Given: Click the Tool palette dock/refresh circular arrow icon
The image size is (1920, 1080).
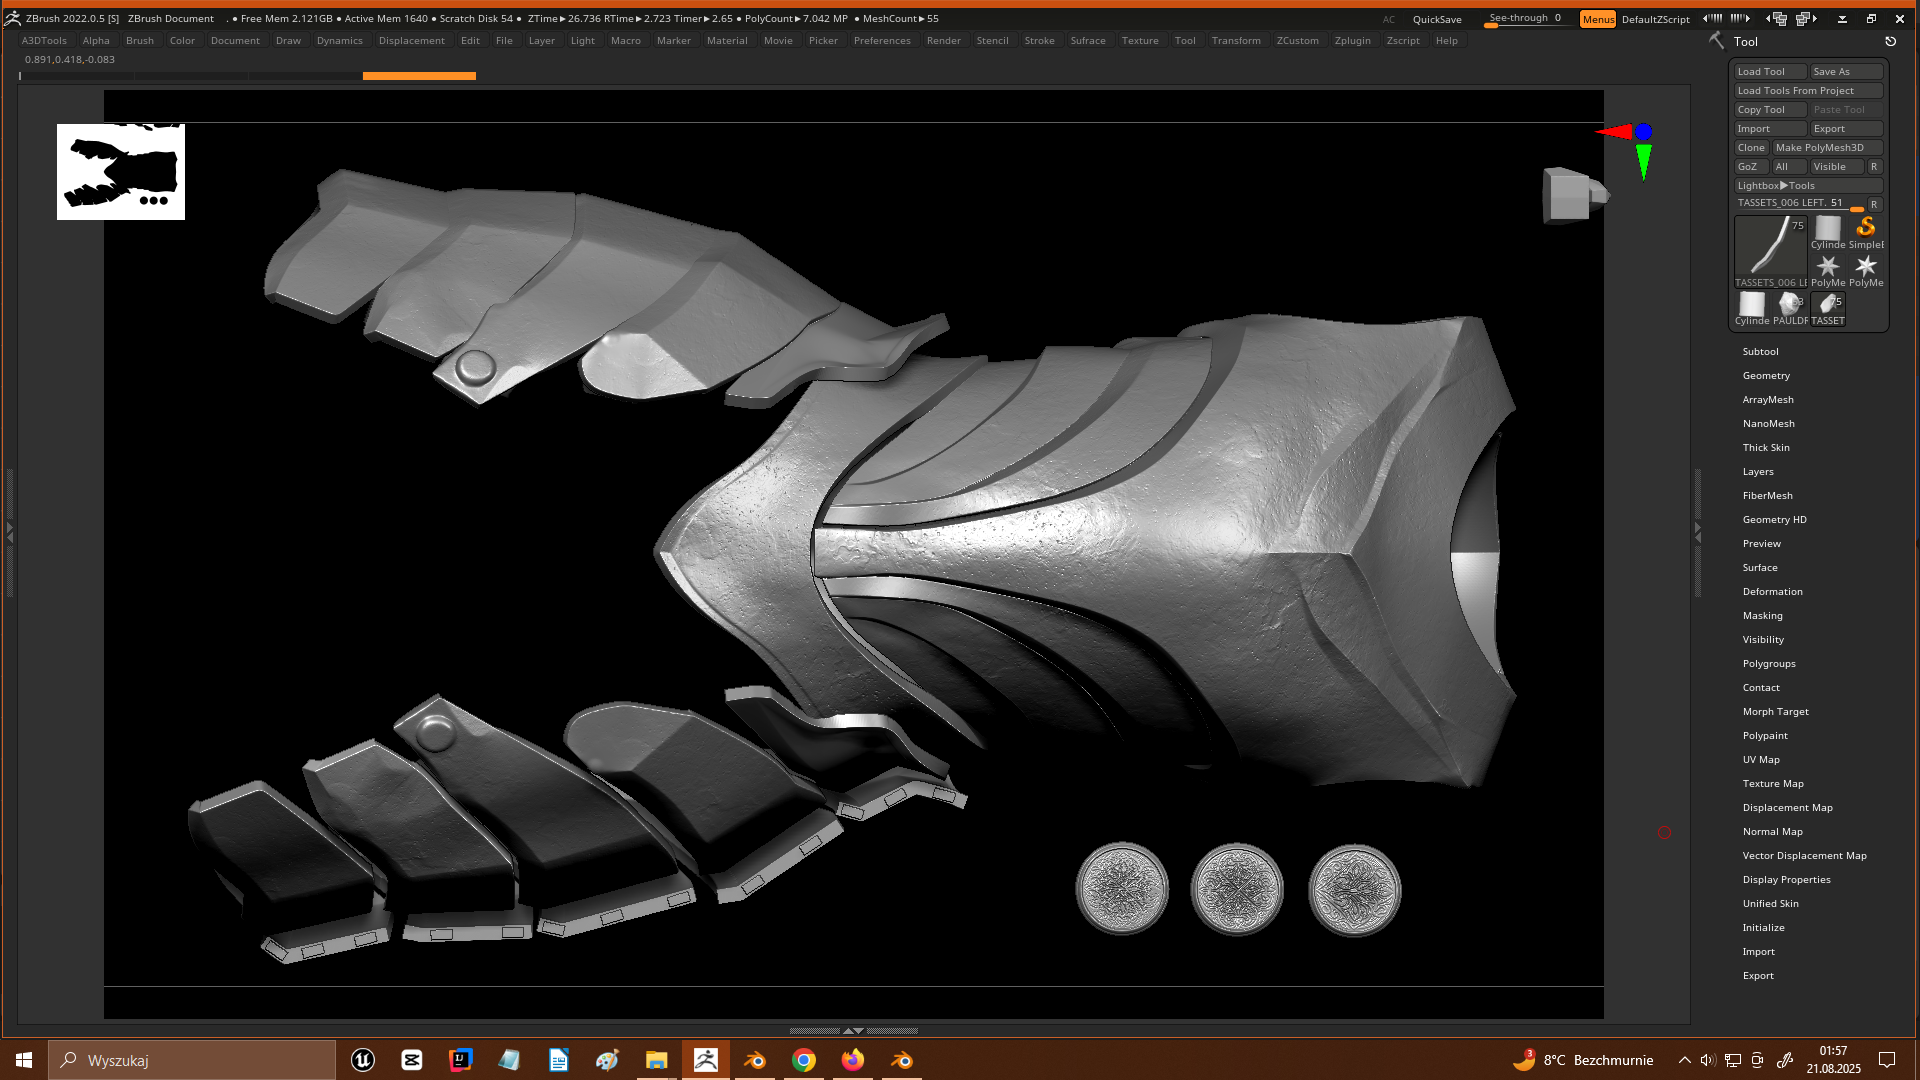Looking at the screenshot, I should [1890, 41].
